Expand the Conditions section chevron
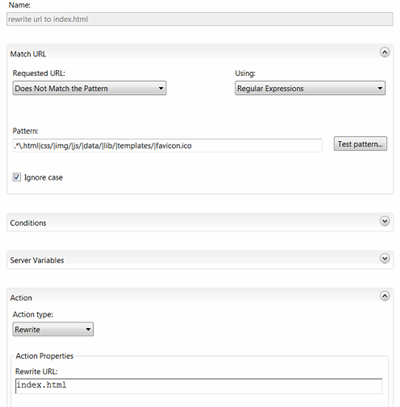 (x=385, y=221)
